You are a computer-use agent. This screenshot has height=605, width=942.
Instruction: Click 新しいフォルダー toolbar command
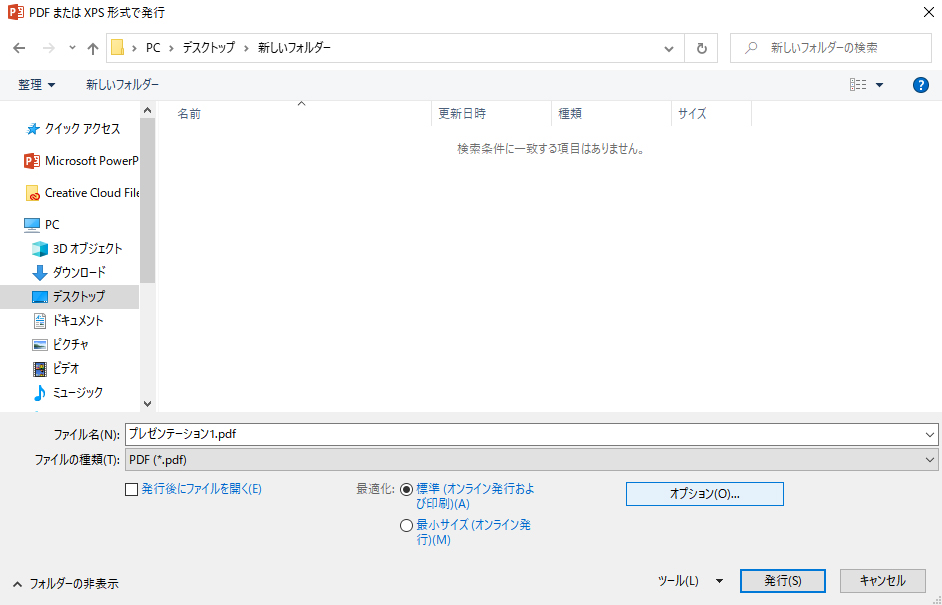pos(122,85)
